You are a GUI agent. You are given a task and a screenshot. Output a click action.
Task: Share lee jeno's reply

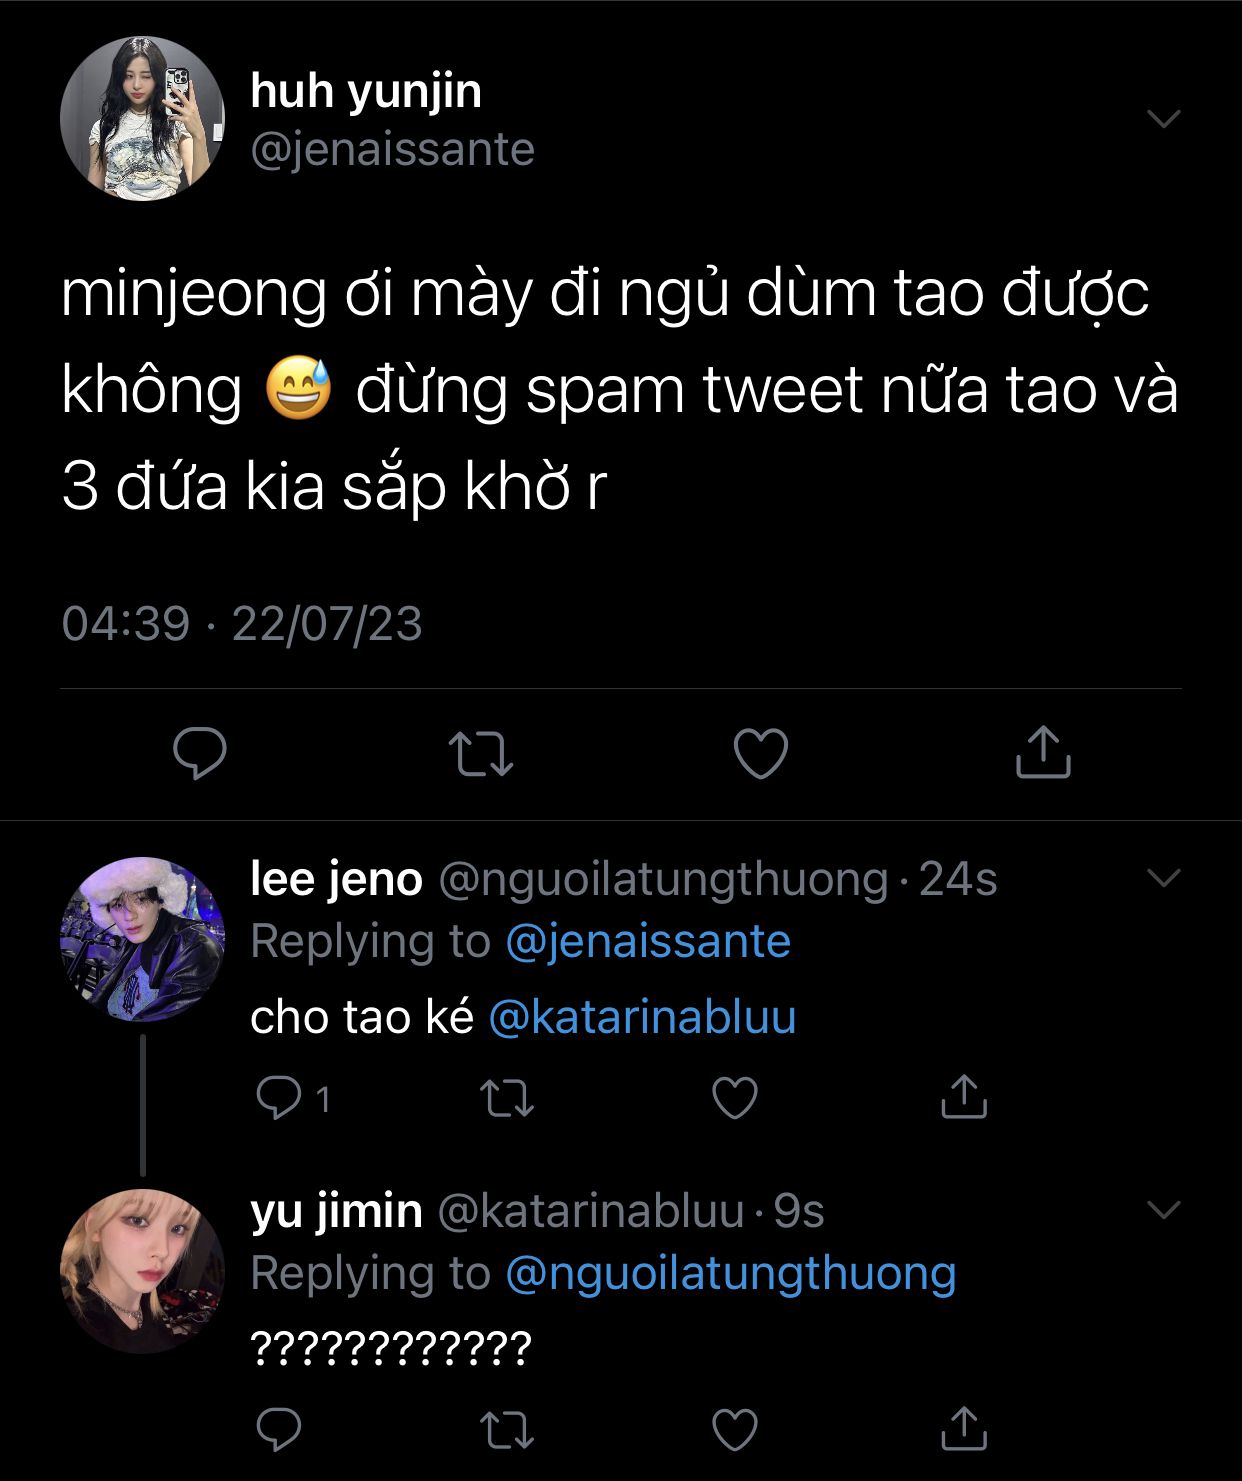[x=963, y=1098]
